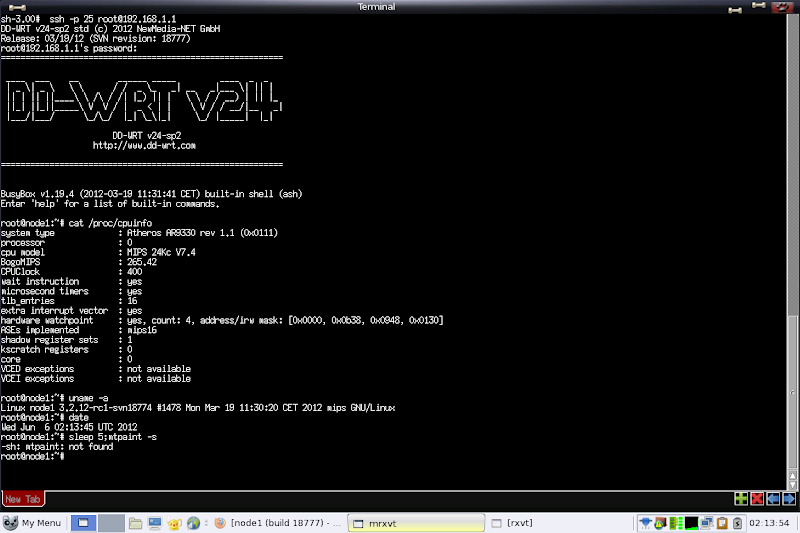Click the scrollbar up arrow
Screen dimensions: 800x533
[x=792, y=475]
